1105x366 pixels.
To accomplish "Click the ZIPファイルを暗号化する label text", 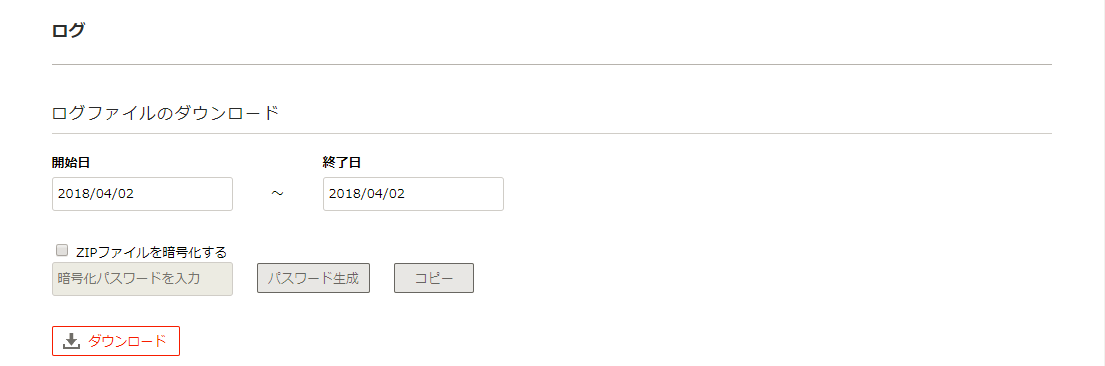I will 151,252.
